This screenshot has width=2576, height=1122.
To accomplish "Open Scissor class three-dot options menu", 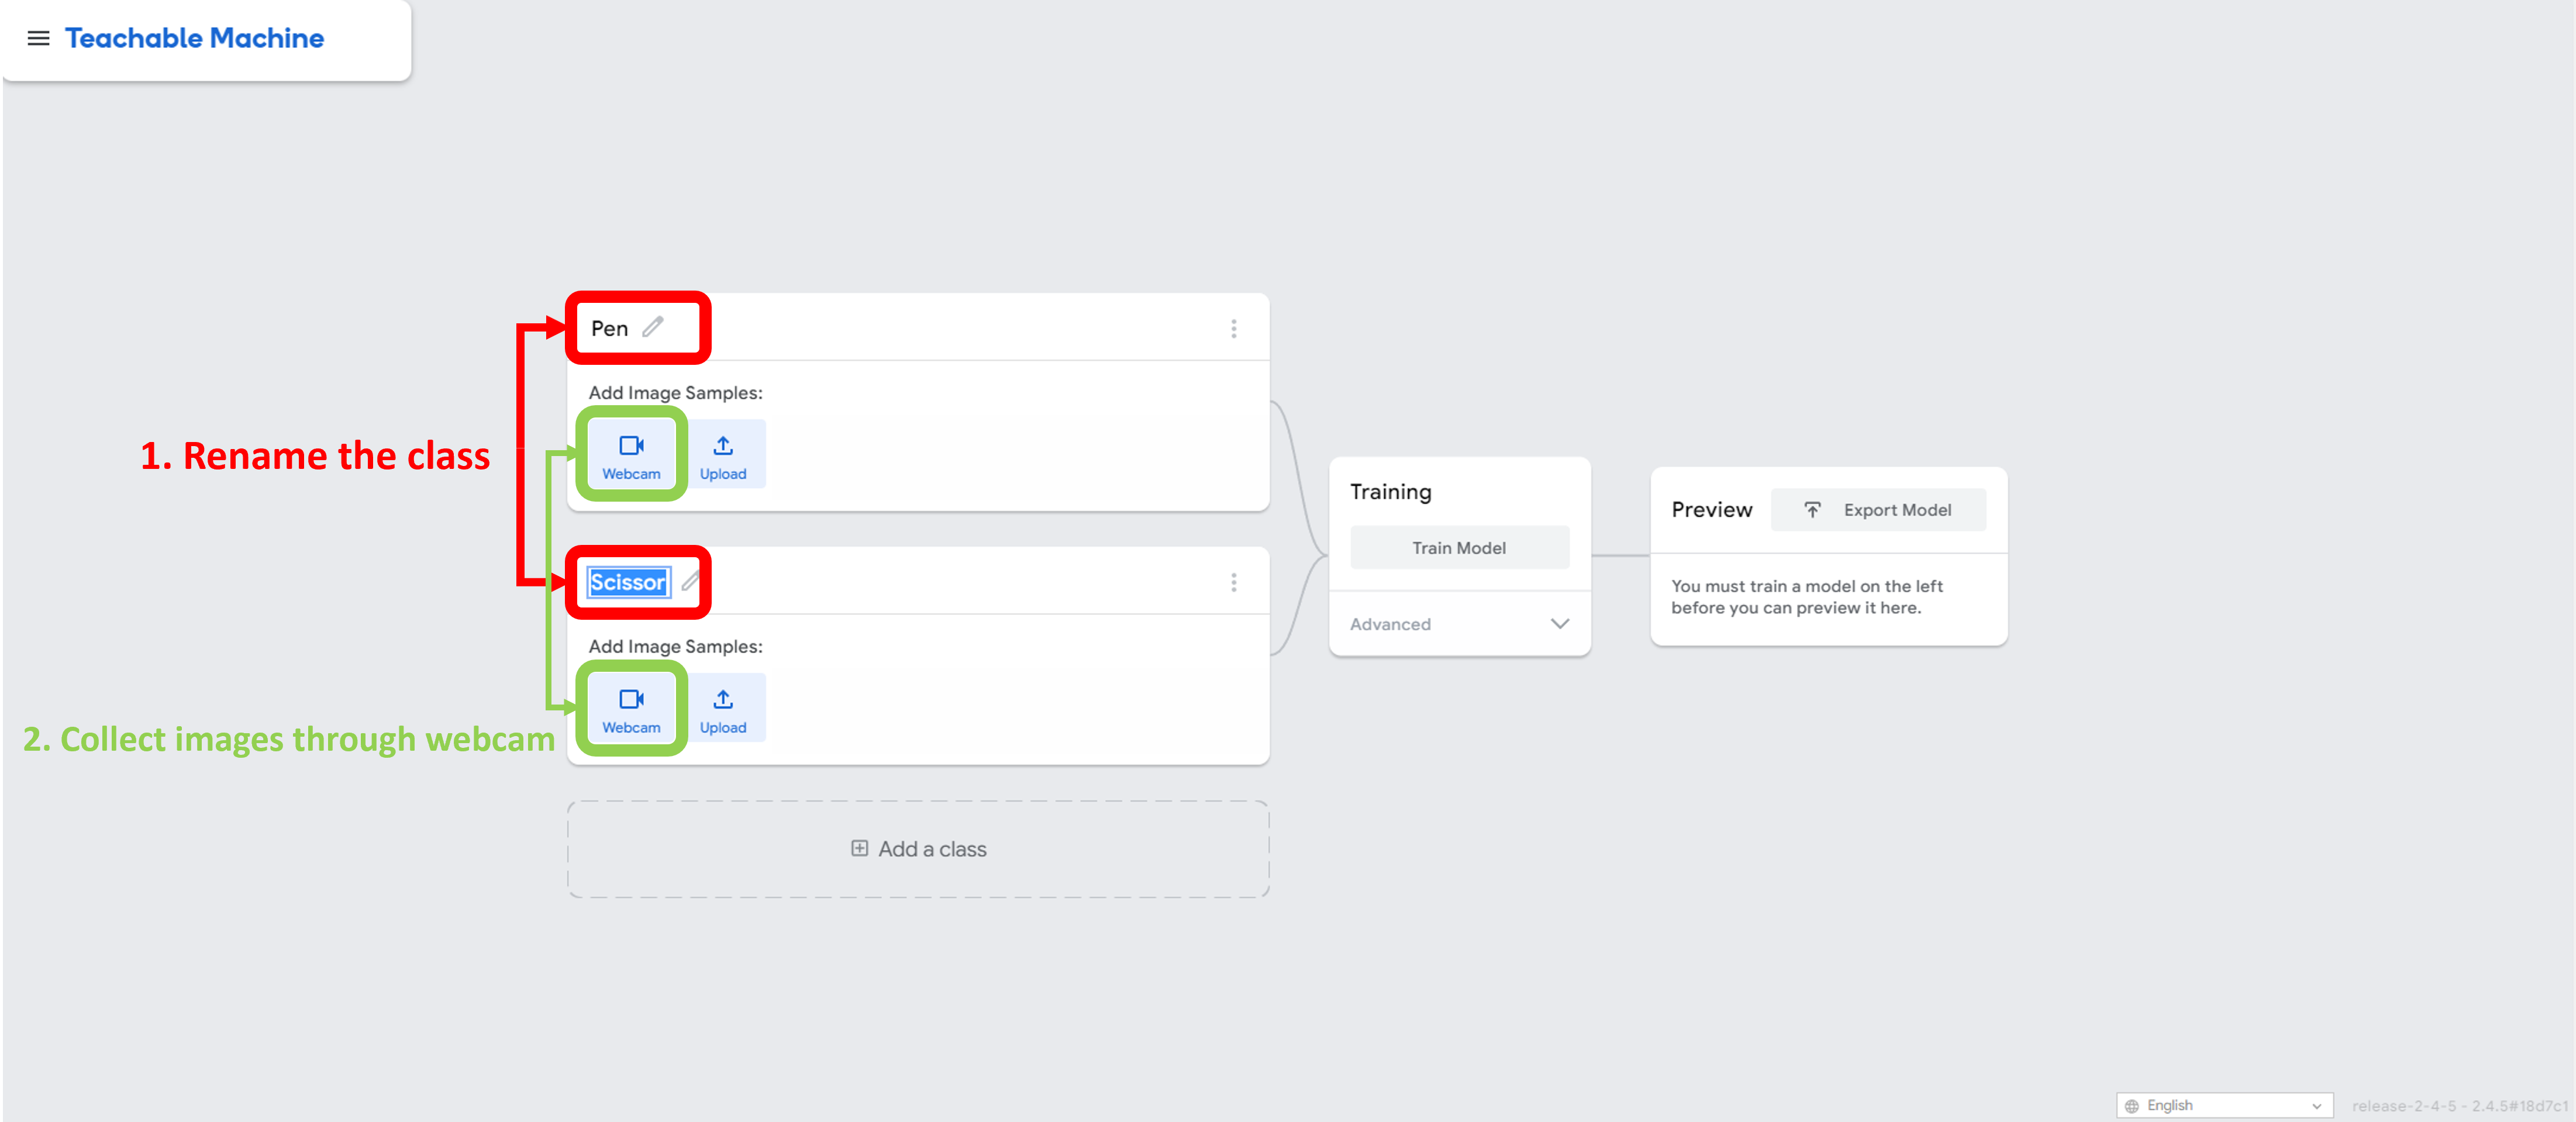I will [x=1233, y=582].
